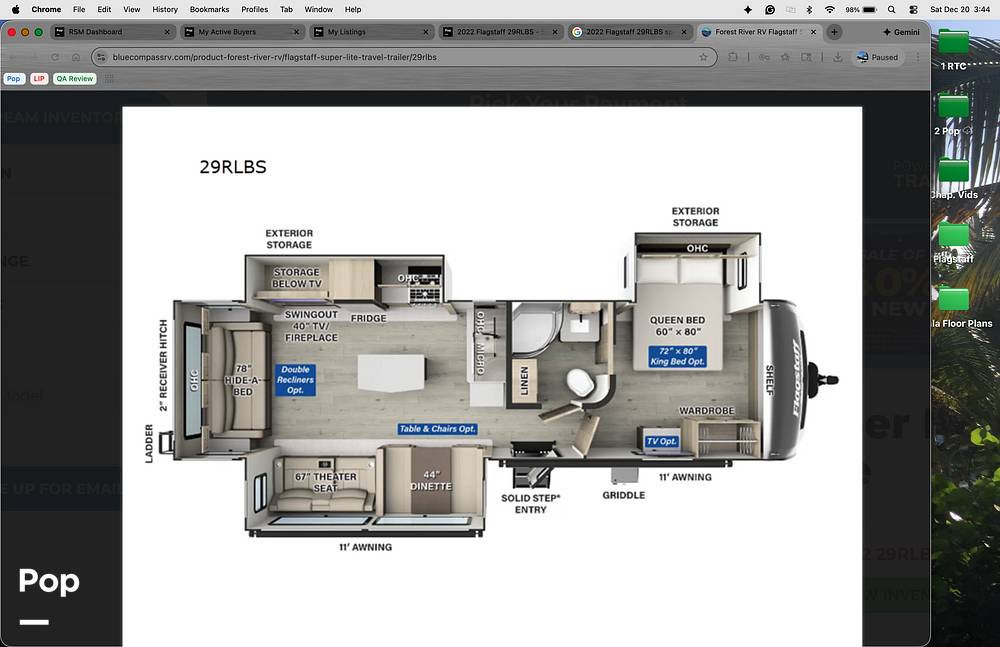Viewport: 1000px width, 647px height.
Task: Open macOS Control Center toggles
Action: (x=913, y=9)
